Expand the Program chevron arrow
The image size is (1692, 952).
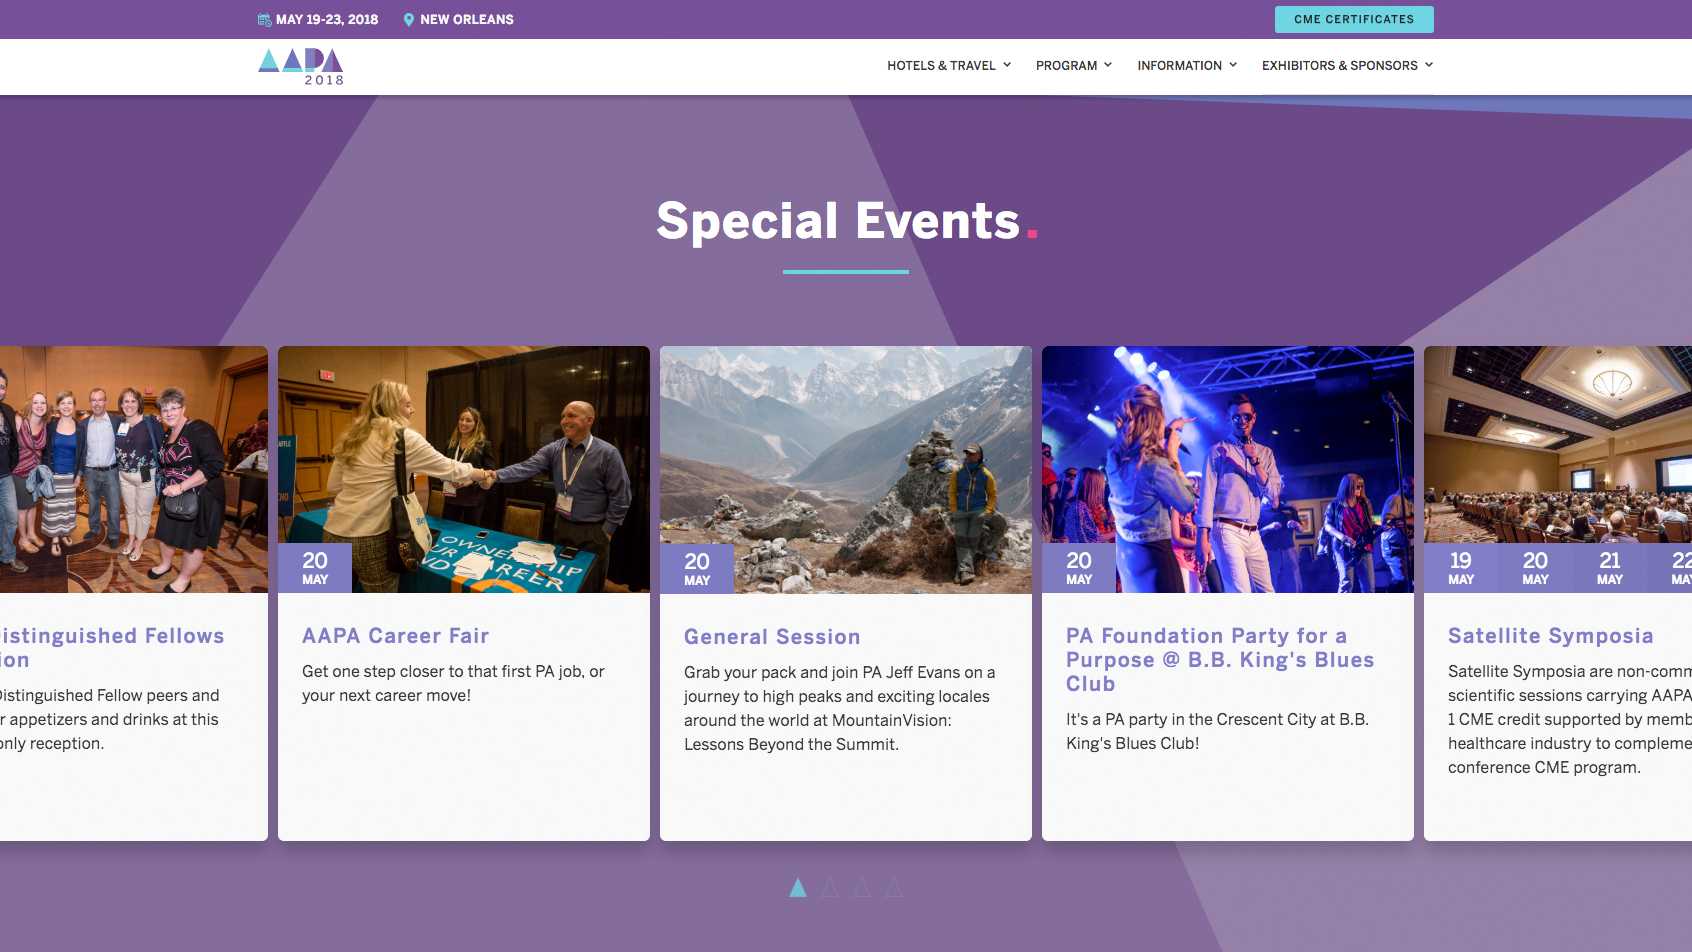pos(1108,65)
